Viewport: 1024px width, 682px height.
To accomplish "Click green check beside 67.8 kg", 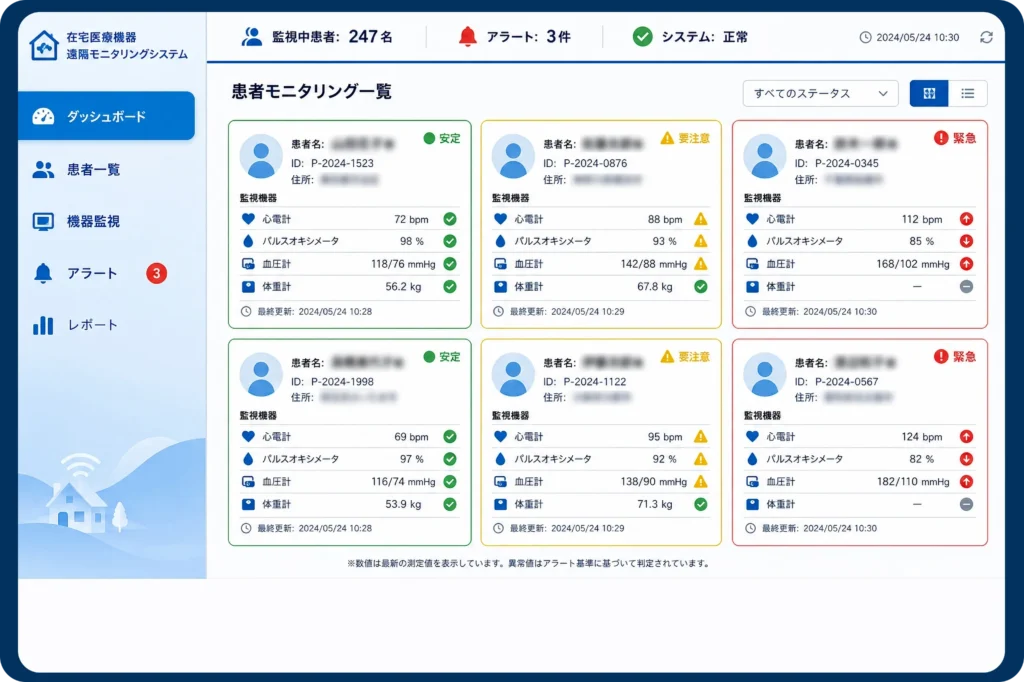I will (x=701, y=286).
